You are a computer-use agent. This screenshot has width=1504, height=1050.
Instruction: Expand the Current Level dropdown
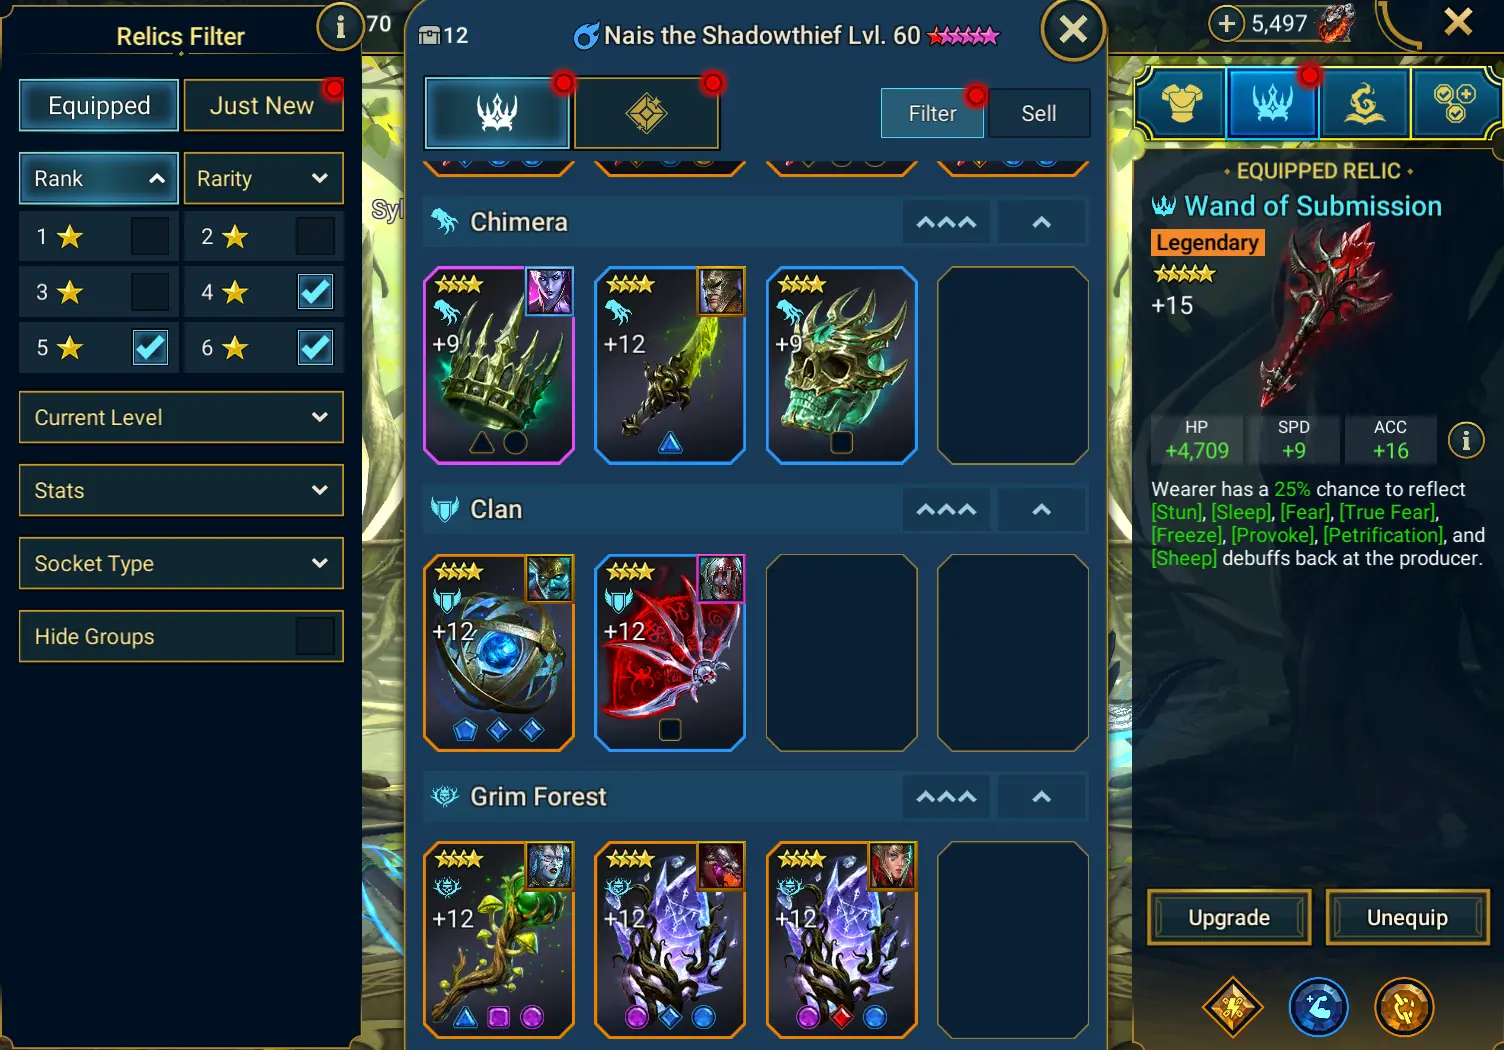[x=181, y=417]
